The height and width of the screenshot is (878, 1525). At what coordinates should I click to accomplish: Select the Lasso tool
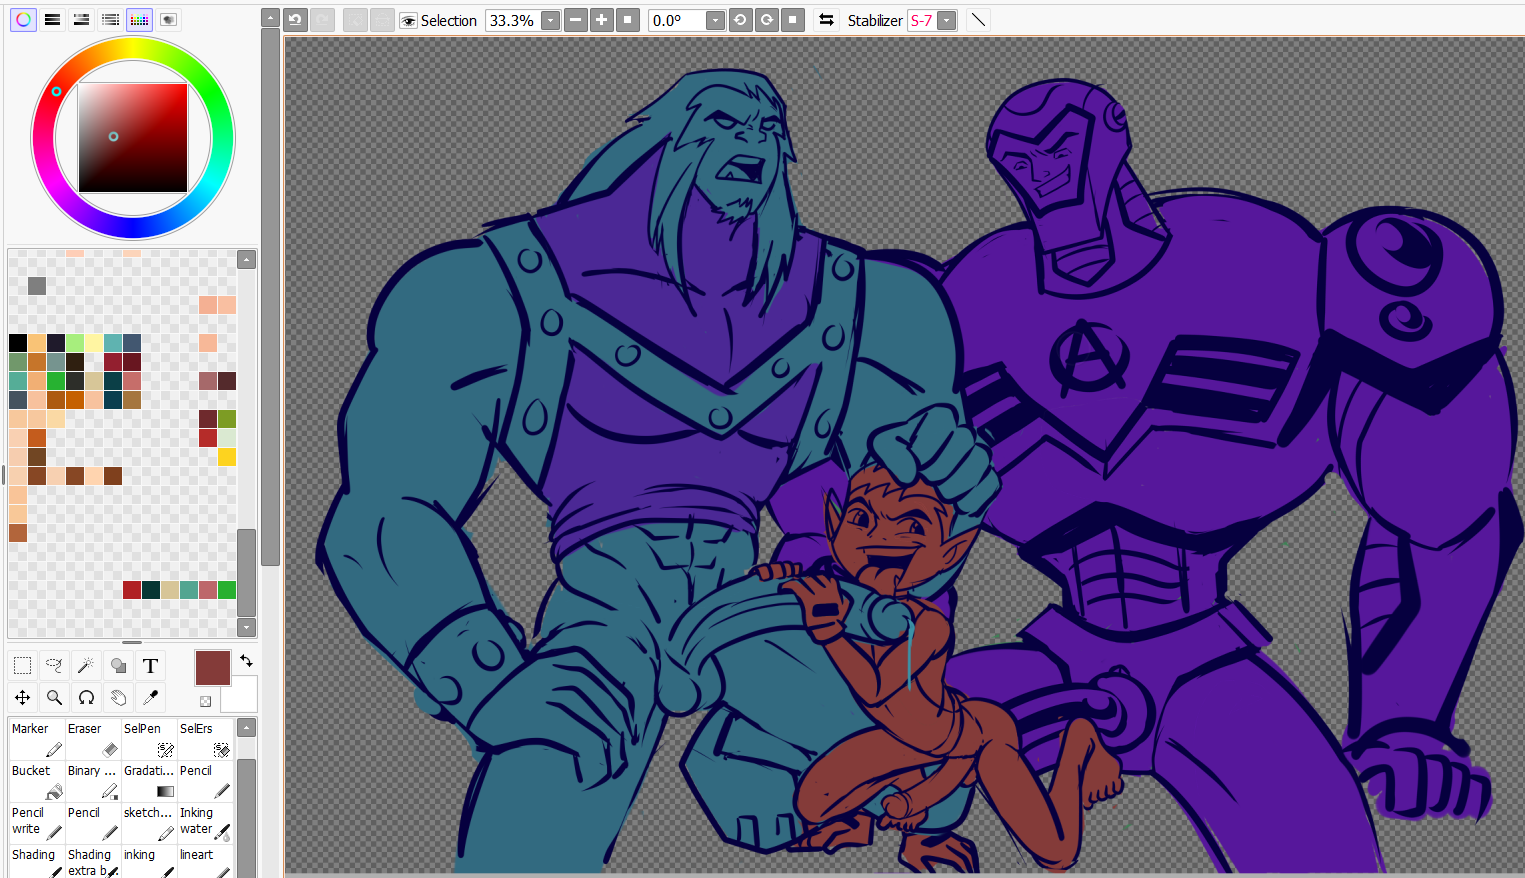tap(54, 666)
